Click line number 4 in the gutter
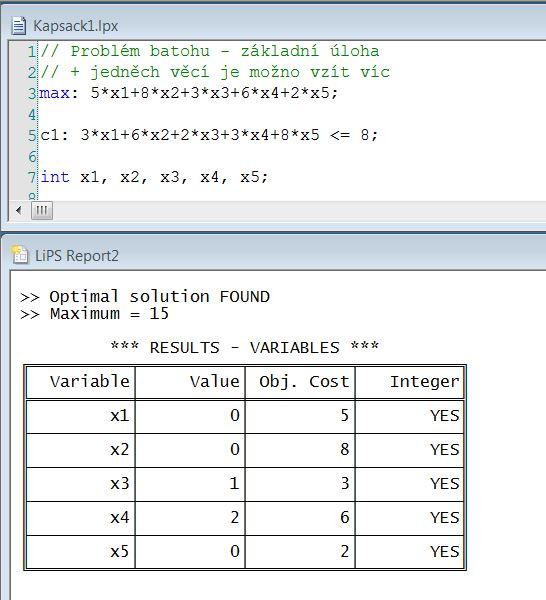Image resolution: width=546 pixels, height=600 pixels. point(31,114)
